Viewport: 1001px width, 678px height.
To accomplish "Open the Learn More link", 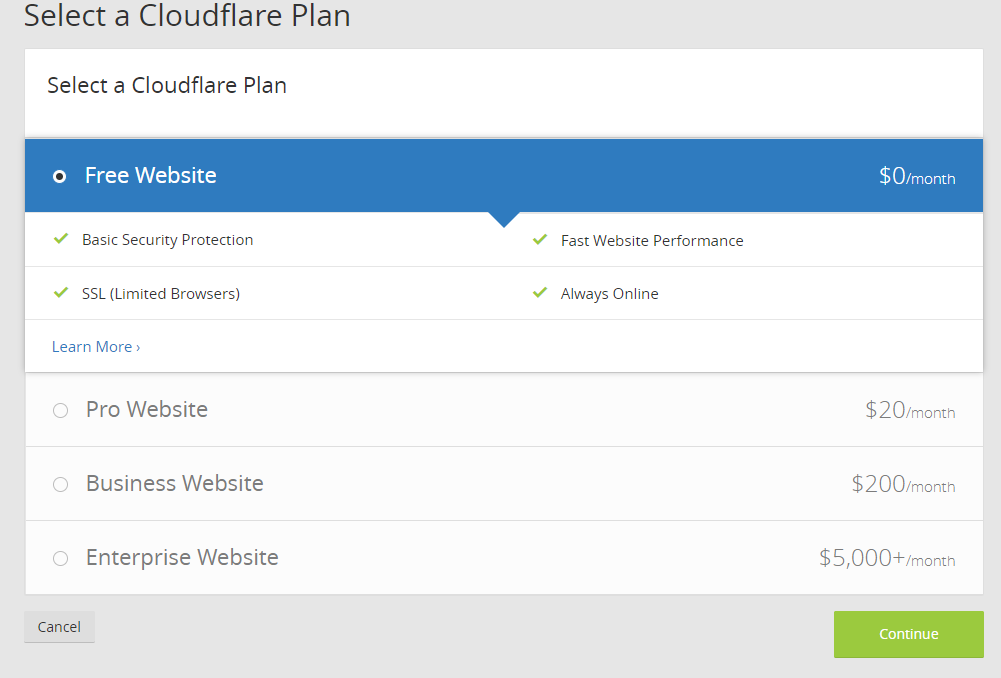I will (96, 347).
